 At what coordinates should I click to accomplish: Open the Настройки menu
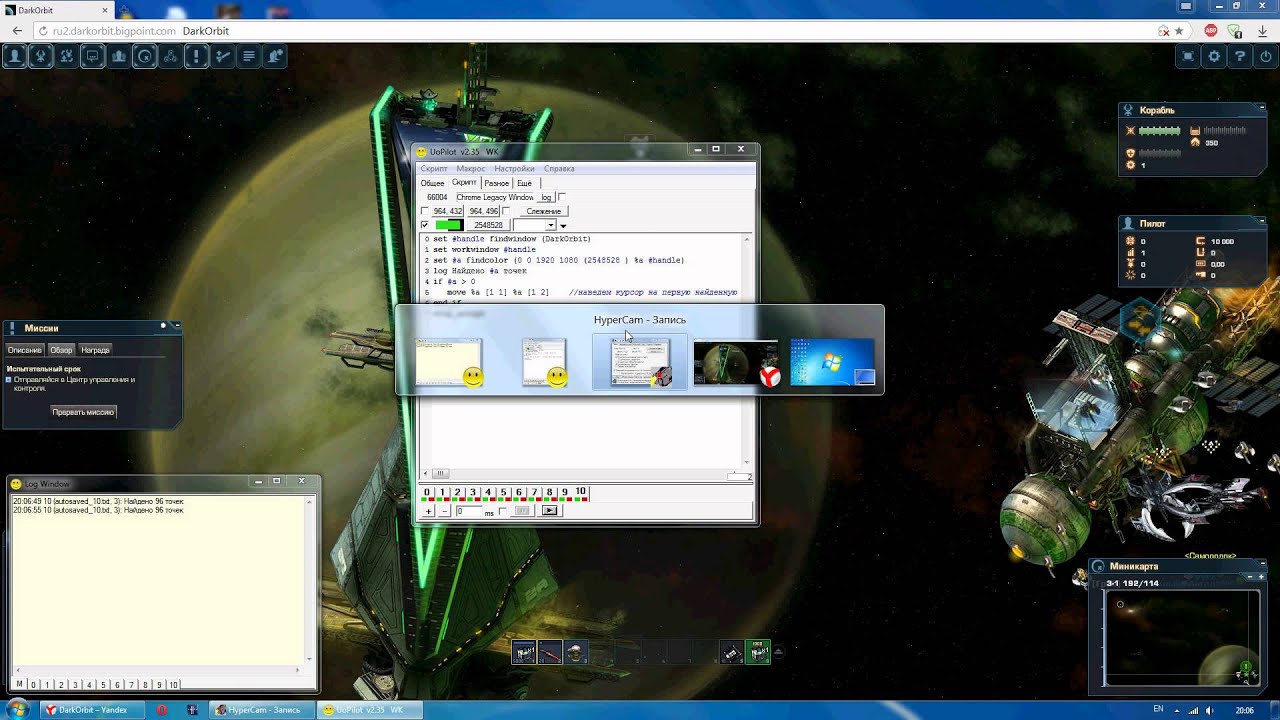click(x=514, y=168)
